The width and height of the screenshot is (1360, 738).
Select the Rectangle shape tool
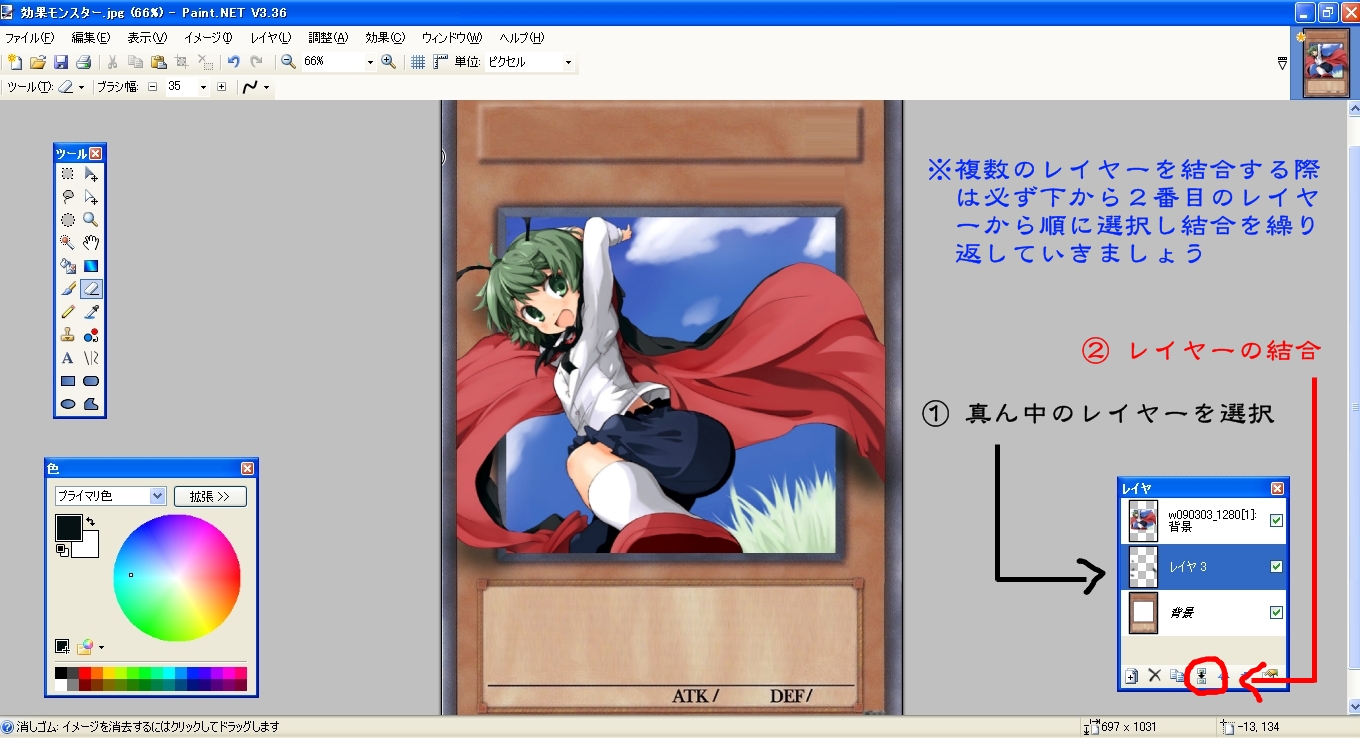click(68, 381)
